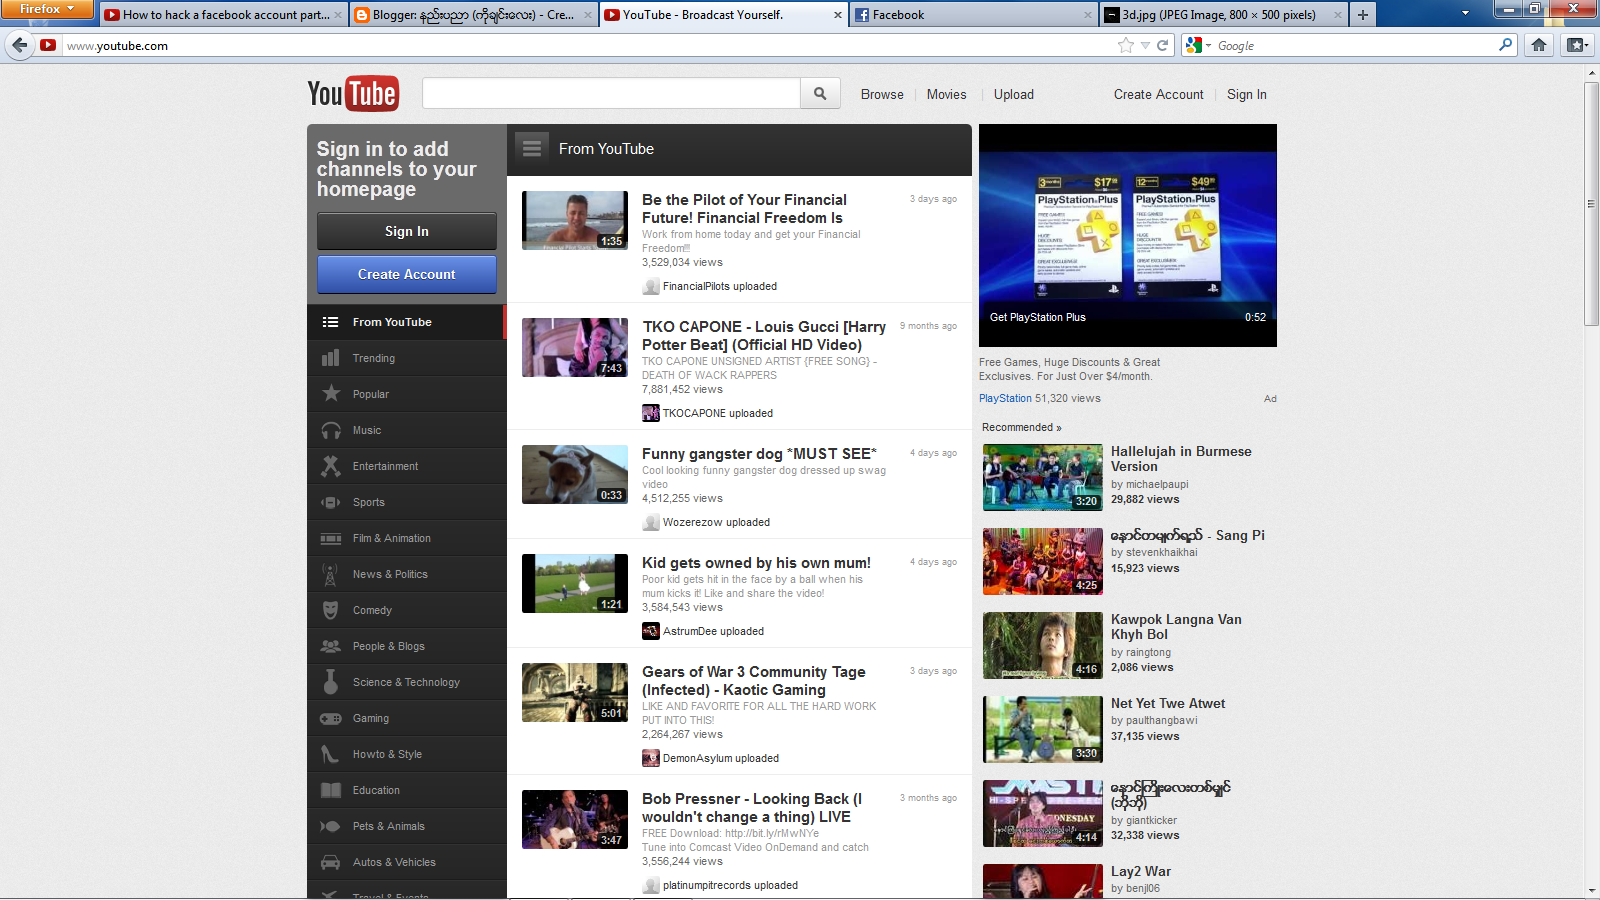Select the Film & Animation filmstrip icon

tap(330, 538)
